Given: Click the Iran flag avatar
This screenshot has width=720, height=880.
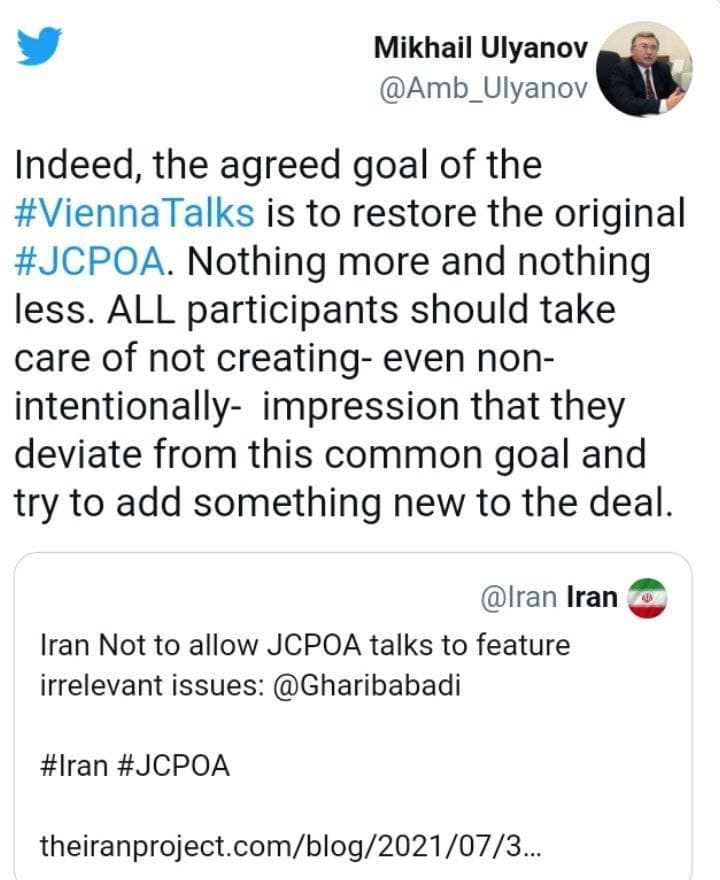Looking at the screenshot, I should tap(645, 597).
